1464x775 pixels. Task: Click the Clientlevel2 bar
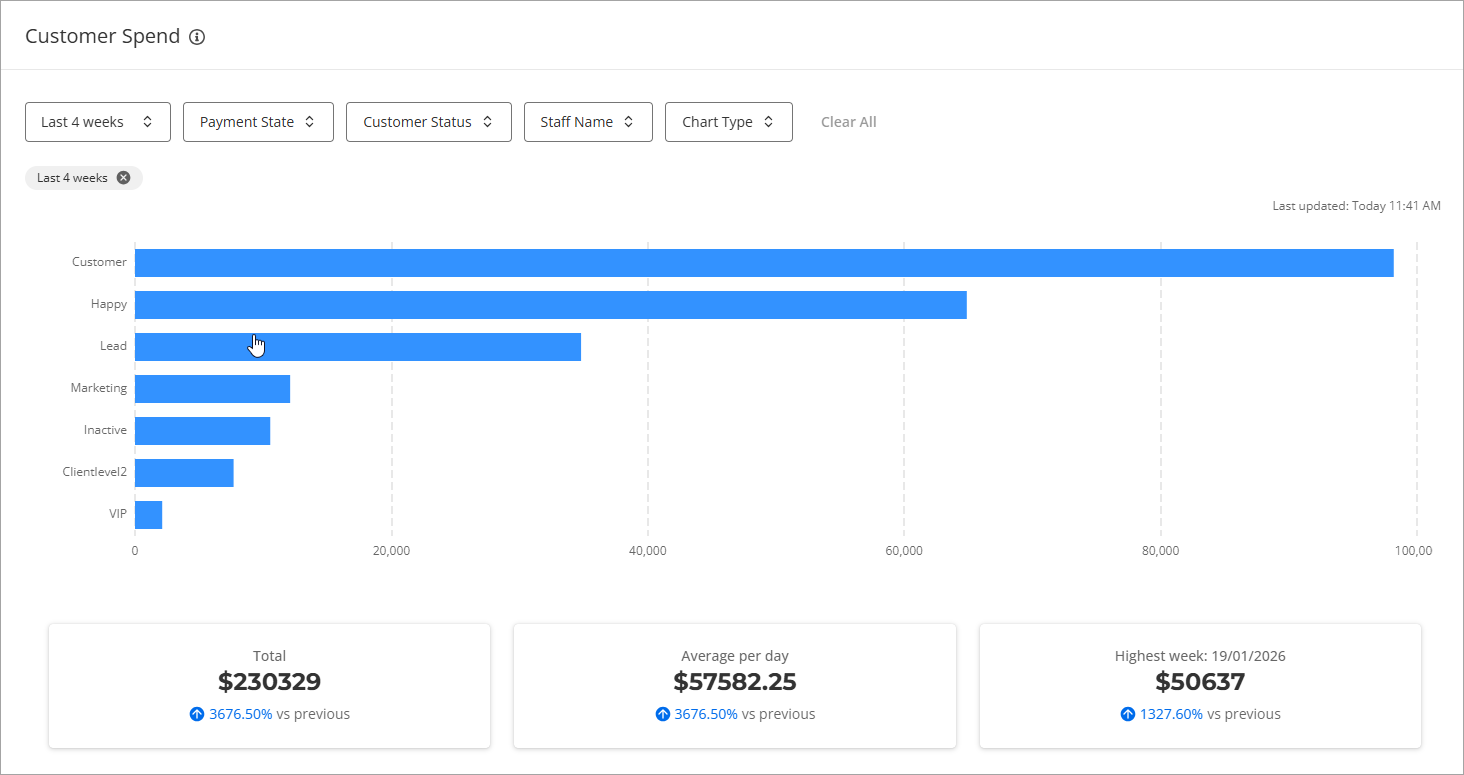click(x=184, y=473)
